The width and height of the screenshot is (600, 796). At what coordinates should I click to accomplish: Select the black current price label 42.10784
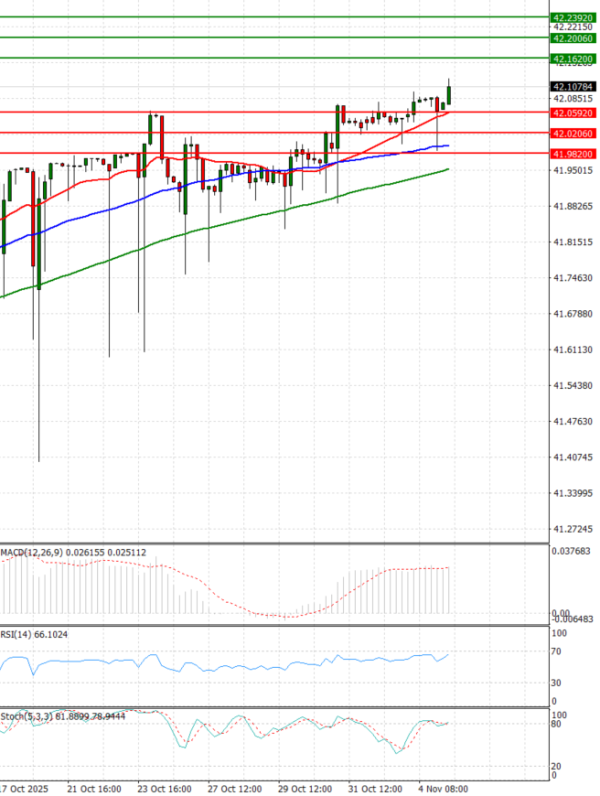click(x=574, y=87)
